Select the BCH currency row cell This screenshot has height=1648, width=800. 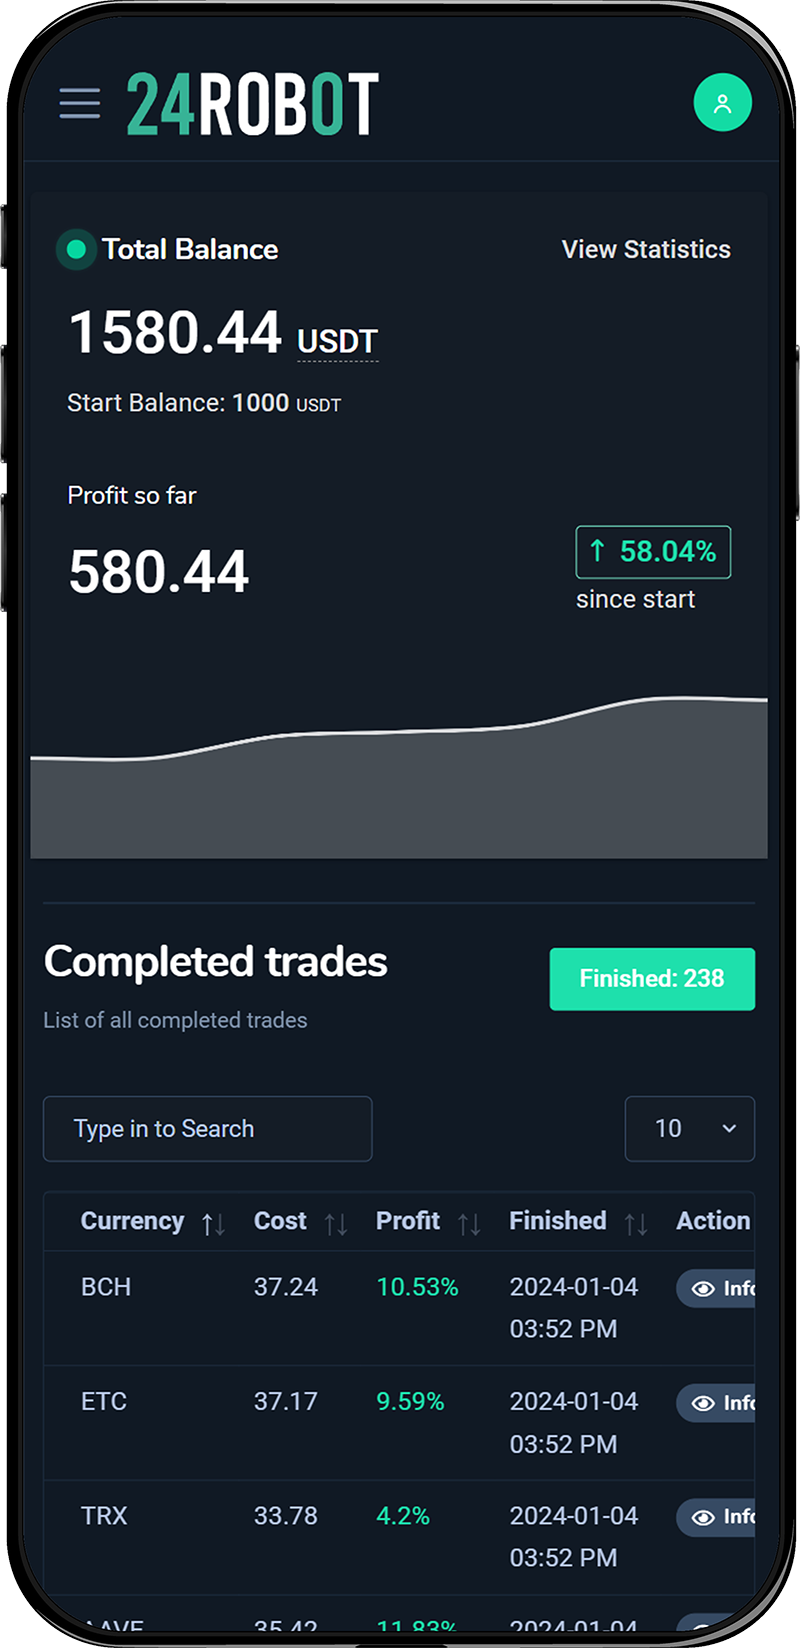point(106,1287)
